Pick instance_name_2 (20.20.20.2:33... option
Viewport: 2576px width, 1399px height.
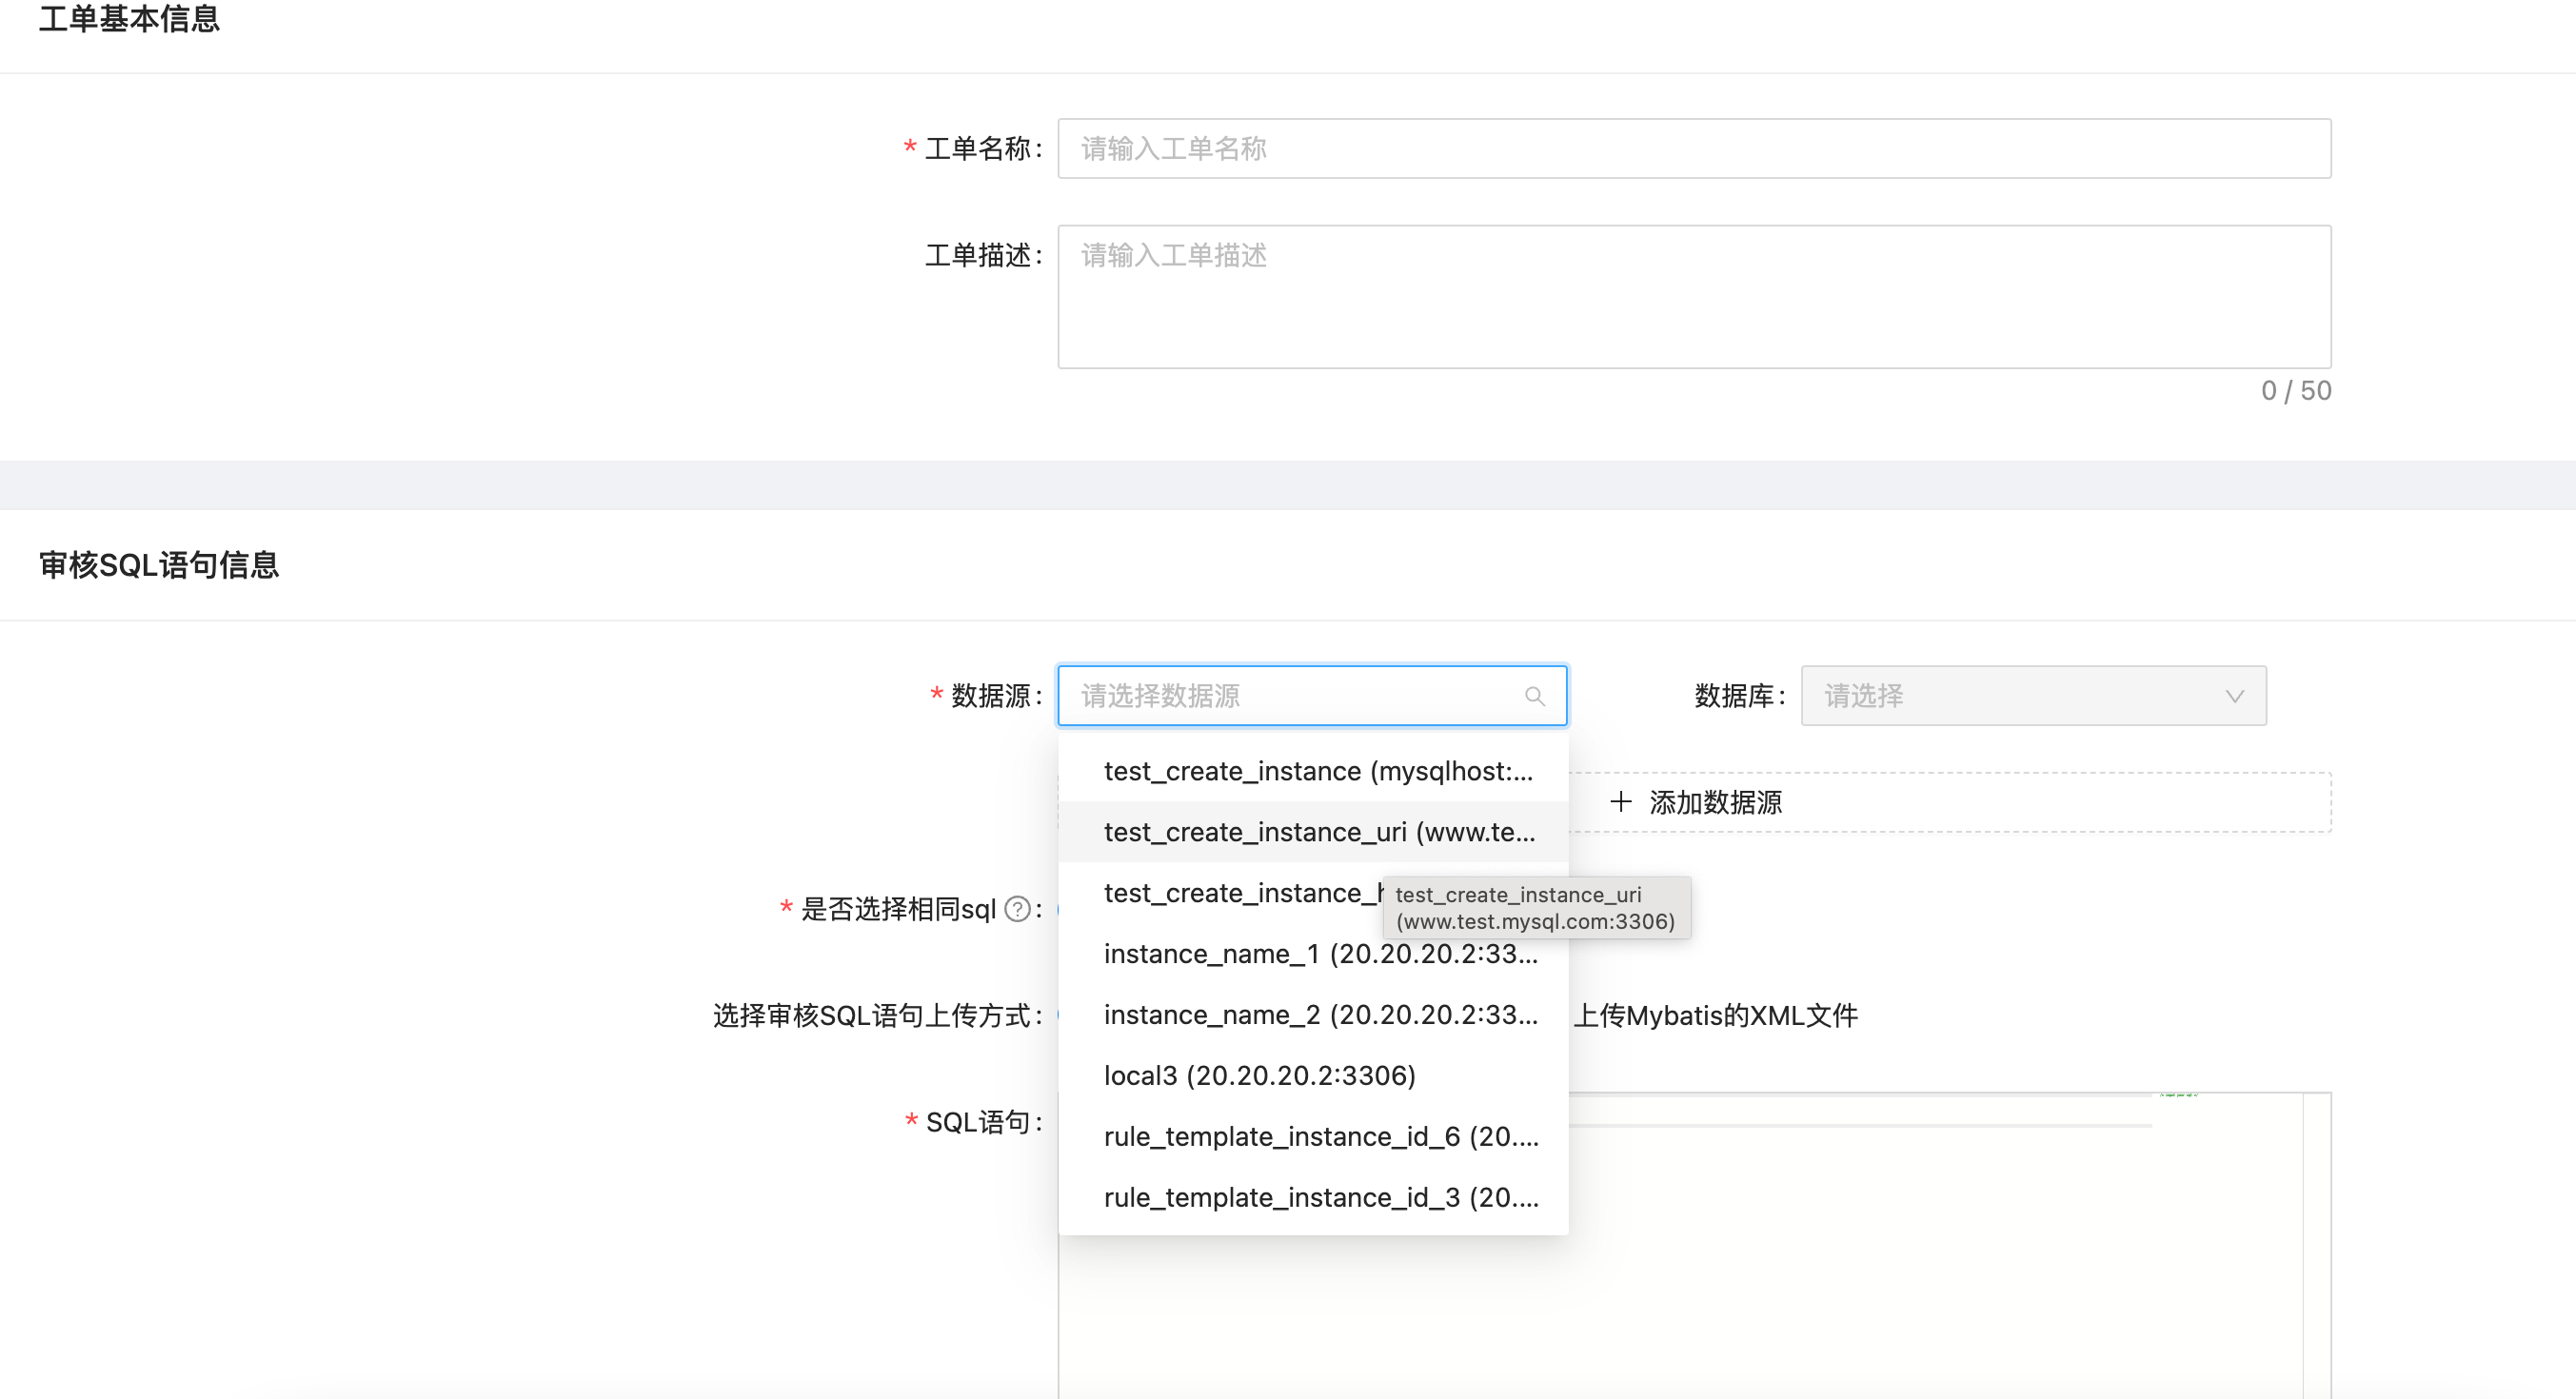pyautogui.click(x=1313, y=1015)
